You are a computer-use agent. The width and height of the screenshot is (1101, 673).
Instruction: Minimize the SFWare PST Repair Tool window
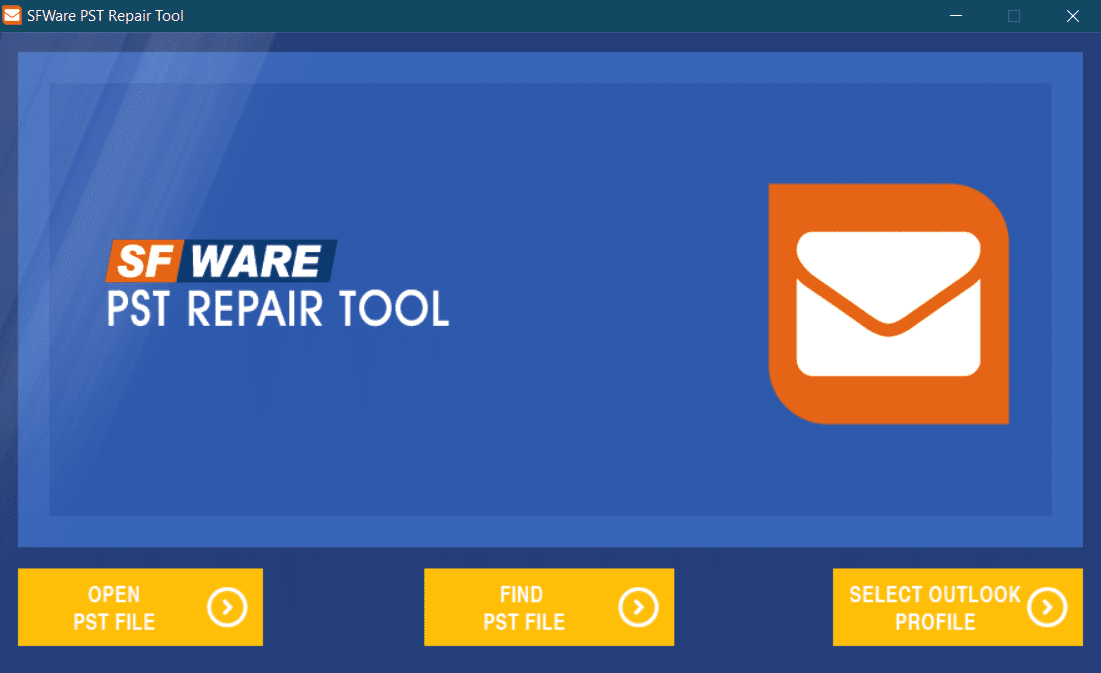tap(955, 16)
